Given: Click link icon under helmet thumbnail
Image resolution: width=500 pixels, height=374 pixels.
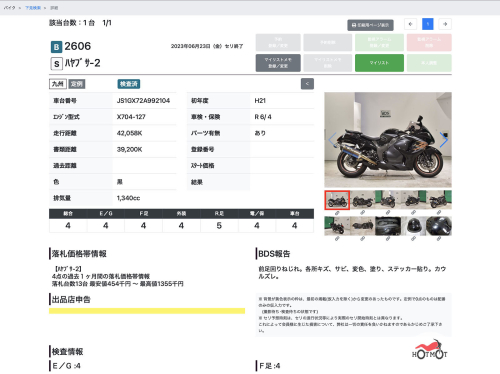Looking at the screenshot, I should coord(413,239).
